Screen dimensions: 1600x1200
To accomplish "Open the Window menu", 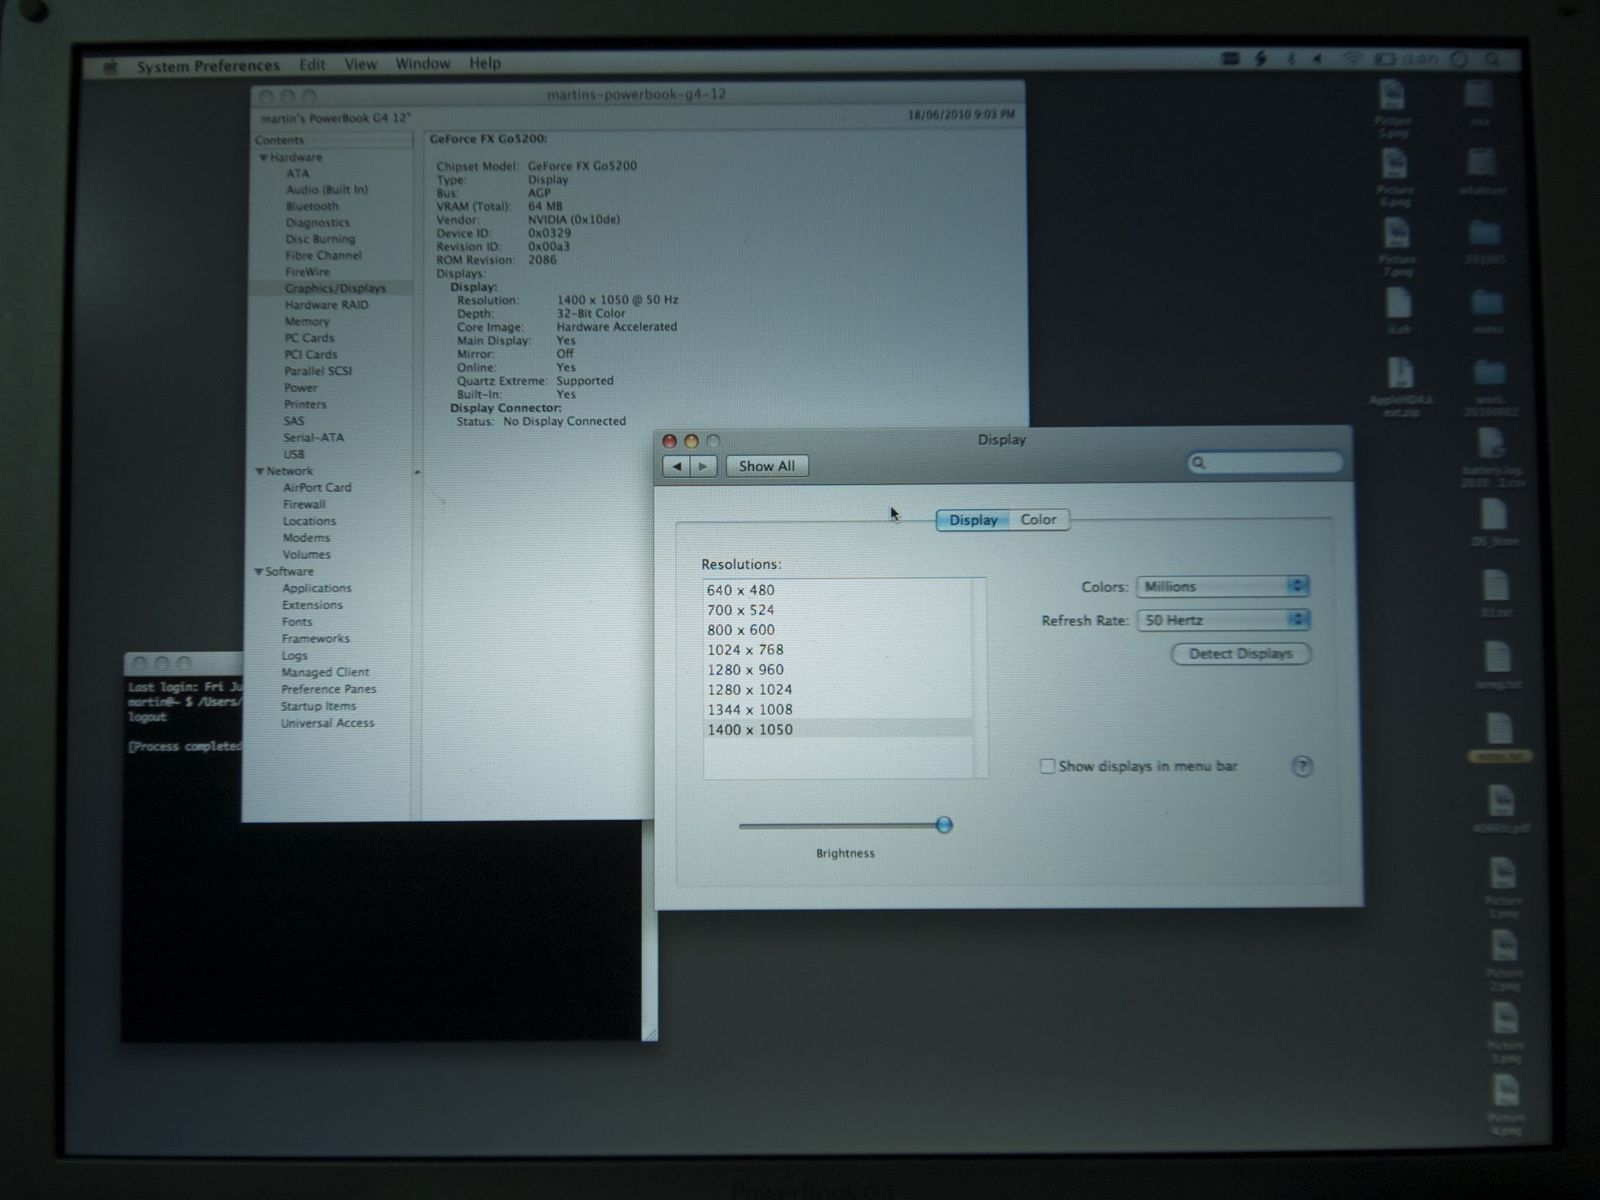I will [423, 64].
